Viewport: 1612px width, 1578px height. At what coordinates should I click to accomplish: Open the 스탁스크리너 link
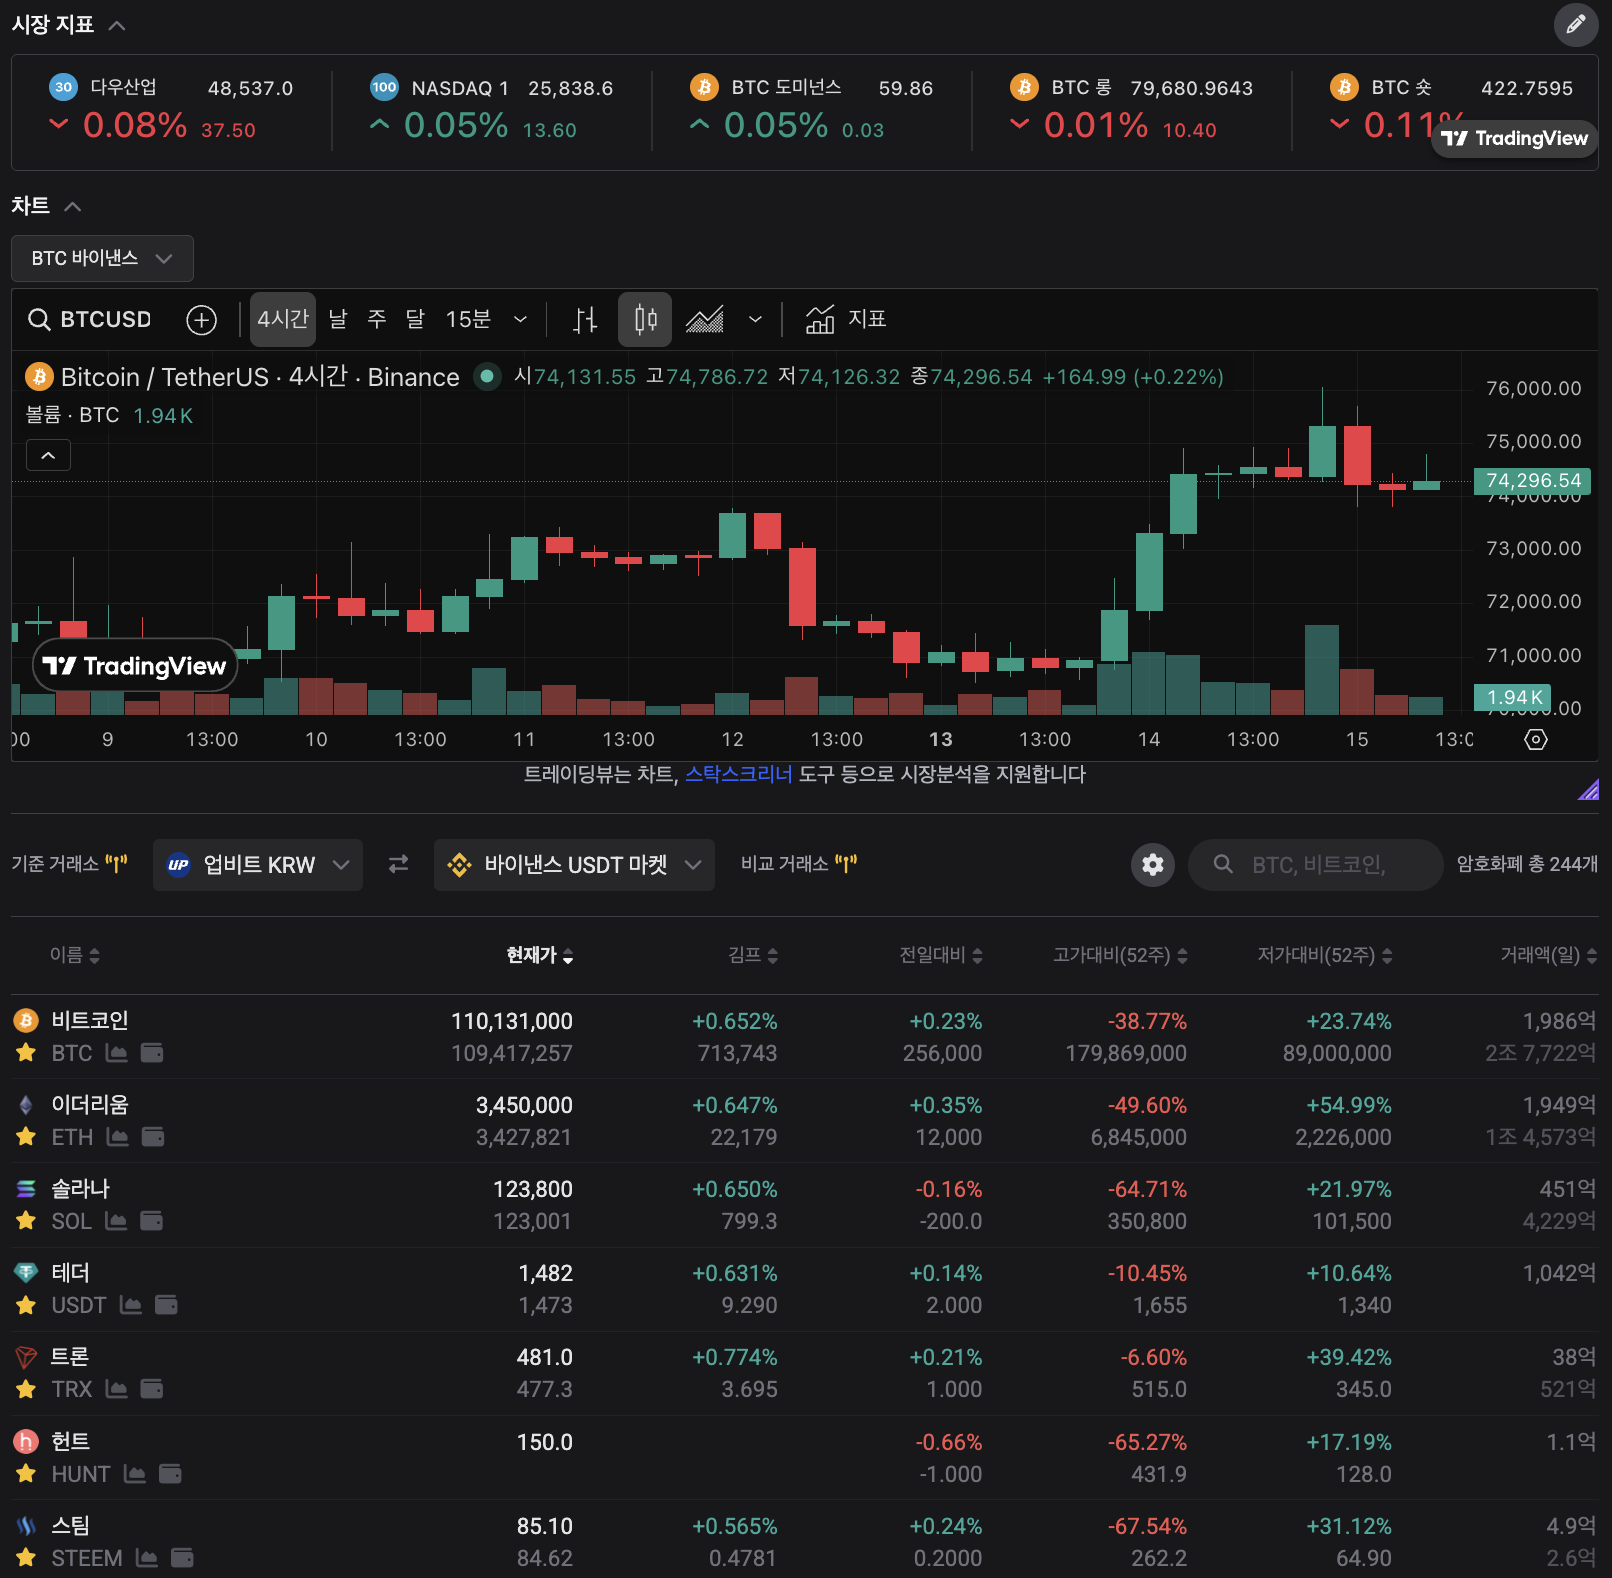(x=738, y=774)
